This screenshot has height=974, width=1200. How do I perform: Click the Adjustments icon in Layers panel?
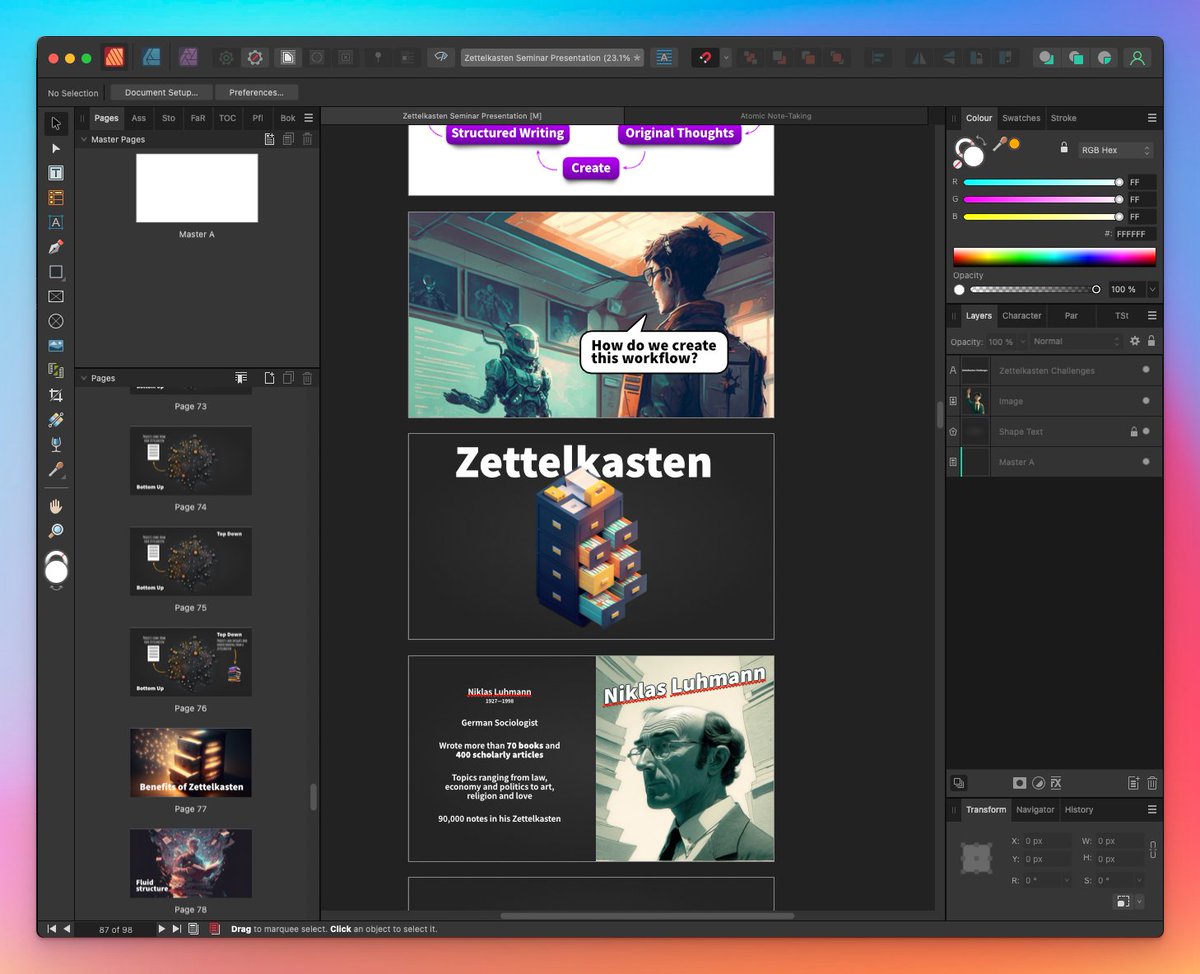click(x=1037, y=783)
